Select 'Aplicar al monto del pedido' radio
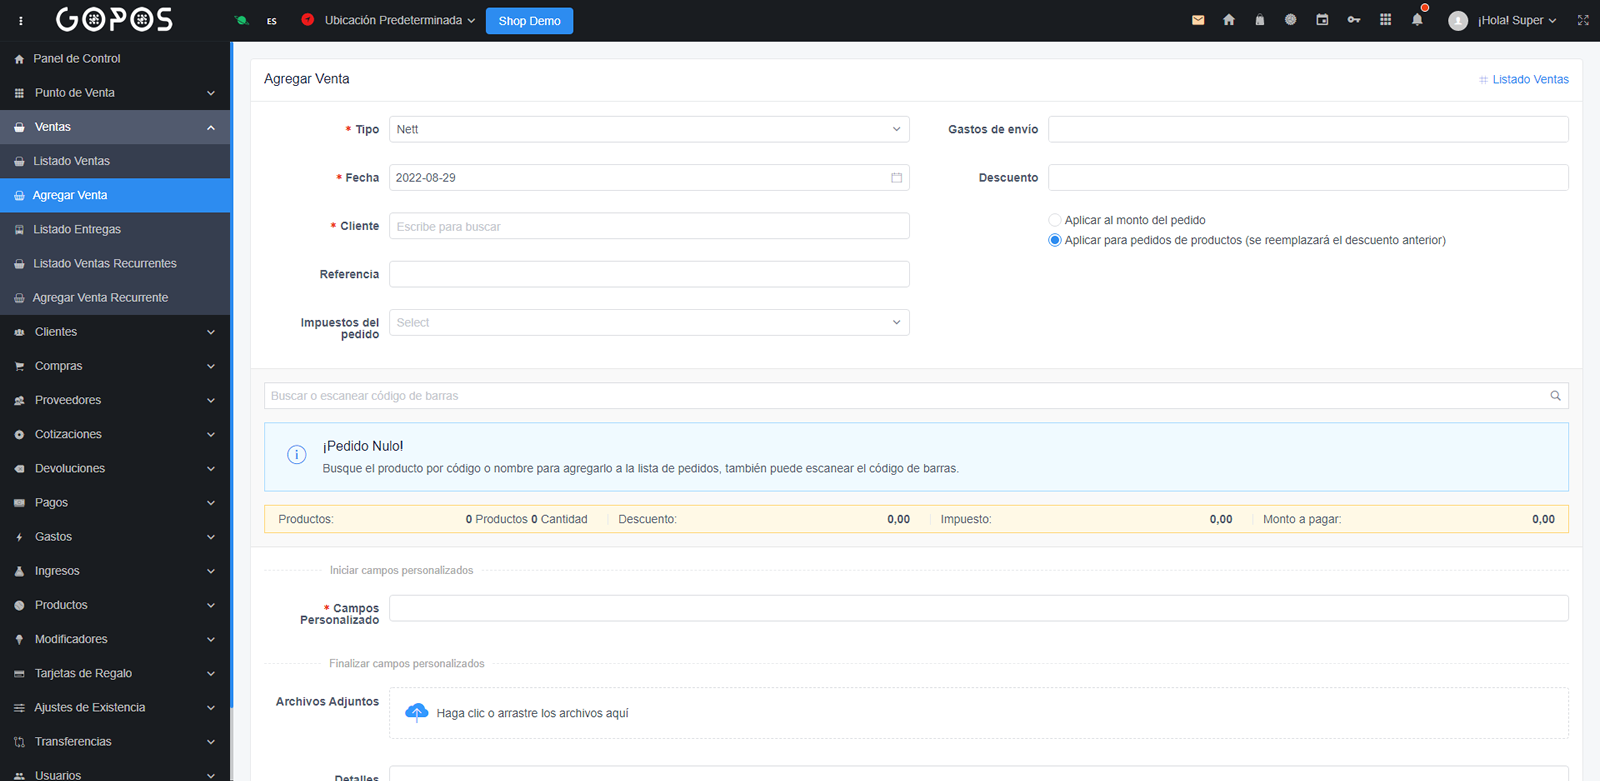1600x781 pixels. (x=1055, y=220)
